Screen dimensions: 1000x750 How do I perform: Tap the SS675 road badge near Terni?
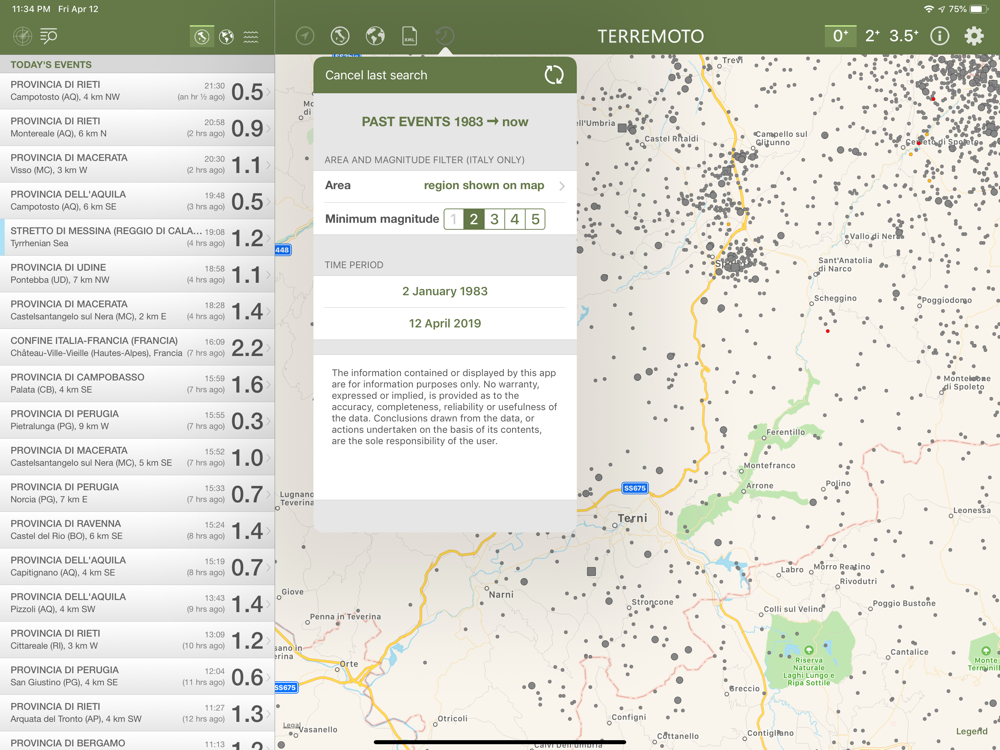tap(635, 489)
